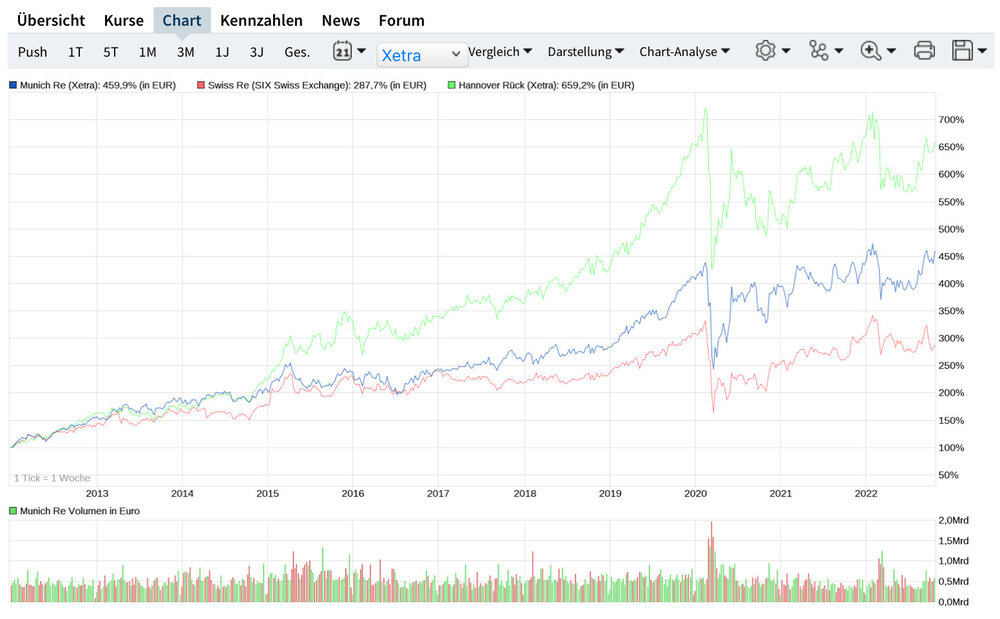Screen dimensions: 1000x619
Task: Switch to the Kennzahlen tab
Action: click(261, 20)
